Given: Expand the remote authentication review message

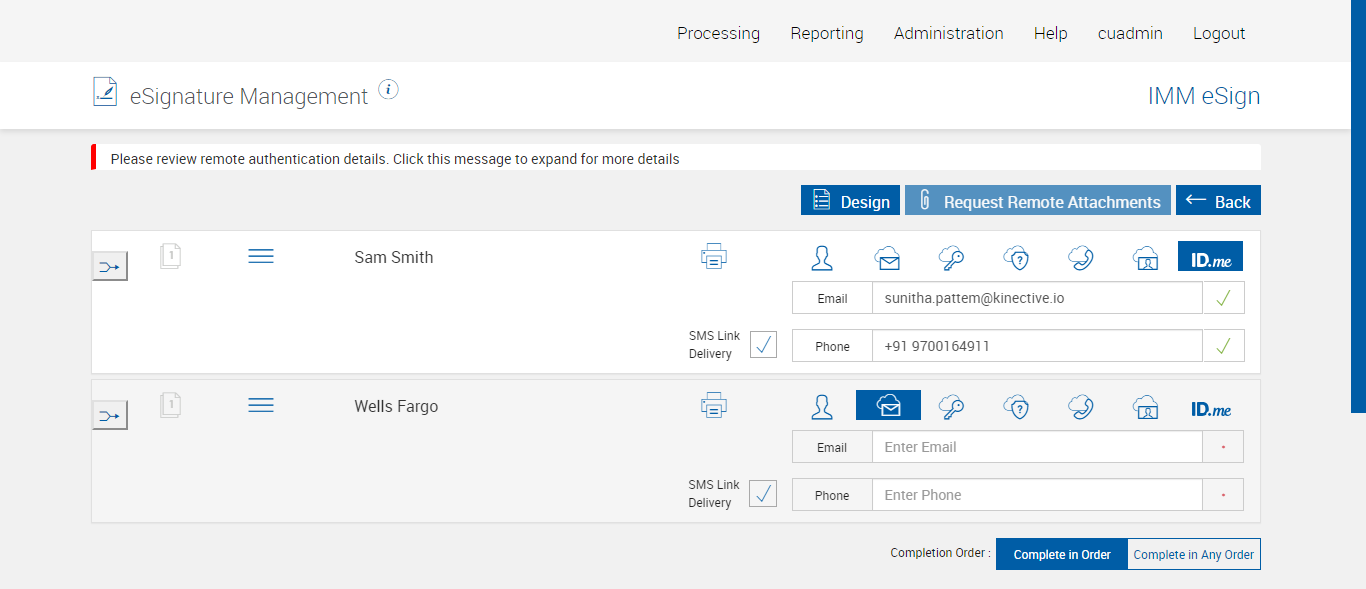Looking at the screenshot, I should (395, 159).
